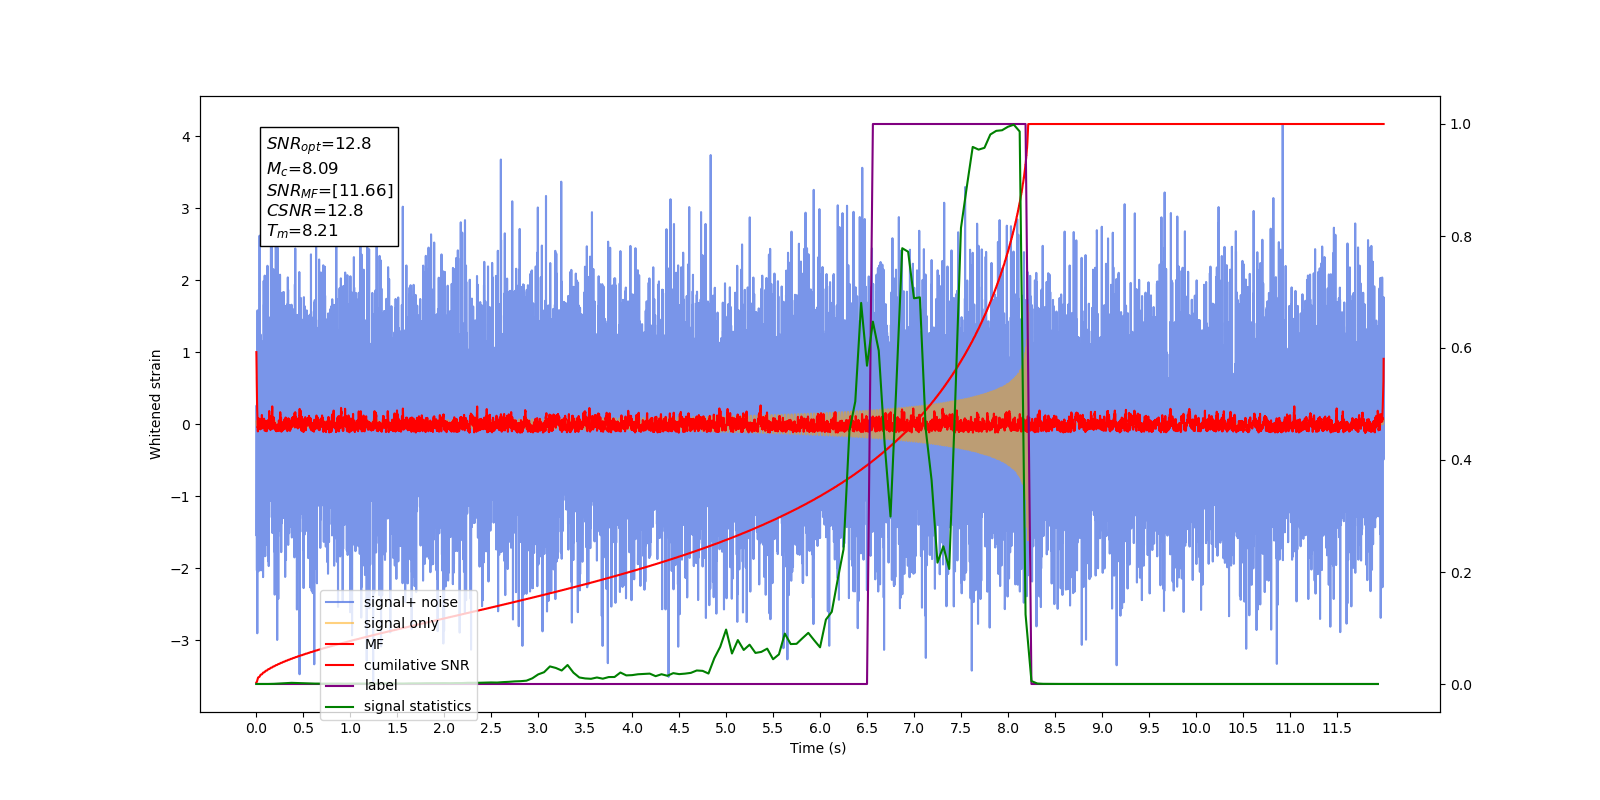Click the 'cumilative SNR' legend entry
The width and height of the screenshot is (1600, 800).
(x=416, y=665)
